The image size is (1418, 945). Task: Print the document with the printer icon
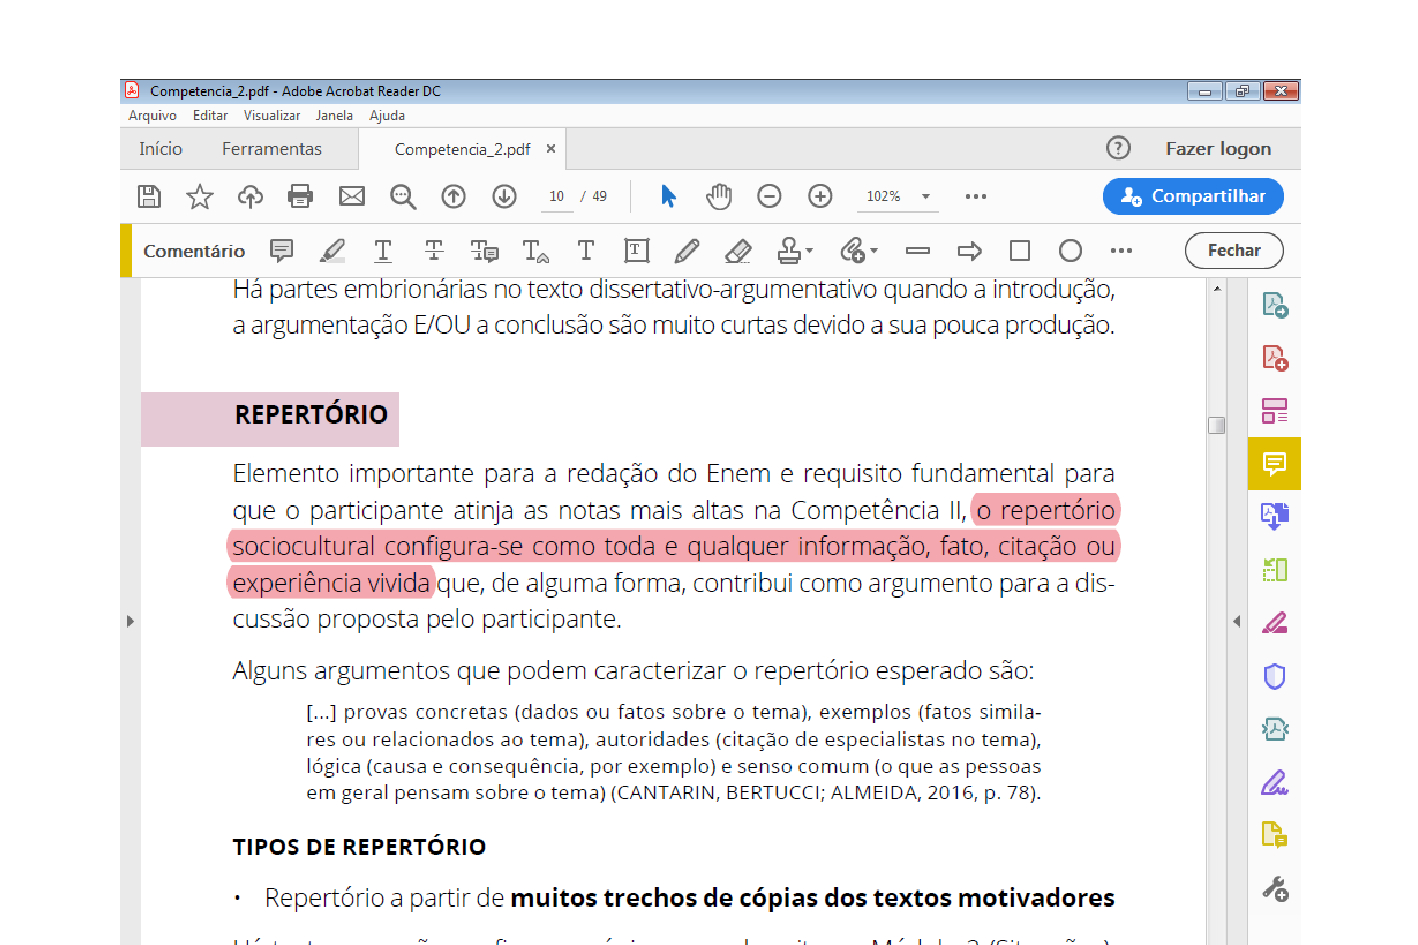[300, 196]
